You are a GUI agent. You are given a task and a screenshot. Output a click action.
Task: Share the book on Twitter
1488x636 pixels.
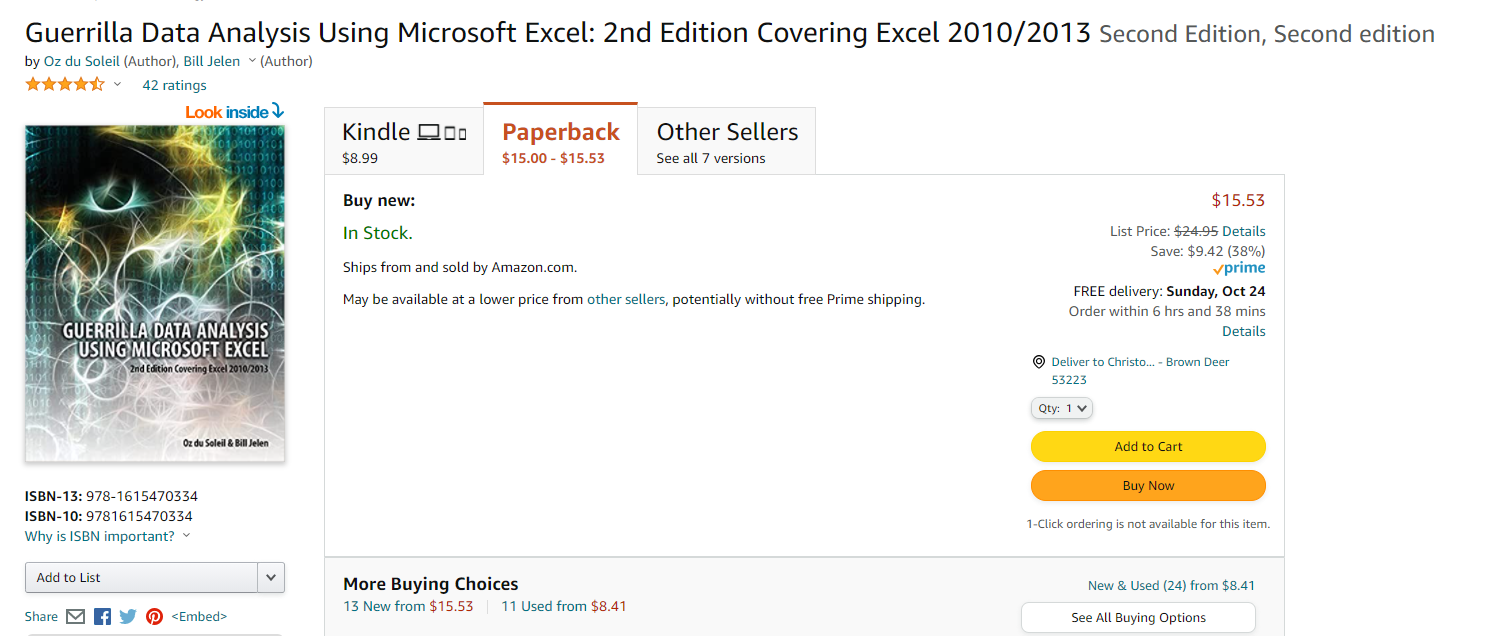[128, 617]
